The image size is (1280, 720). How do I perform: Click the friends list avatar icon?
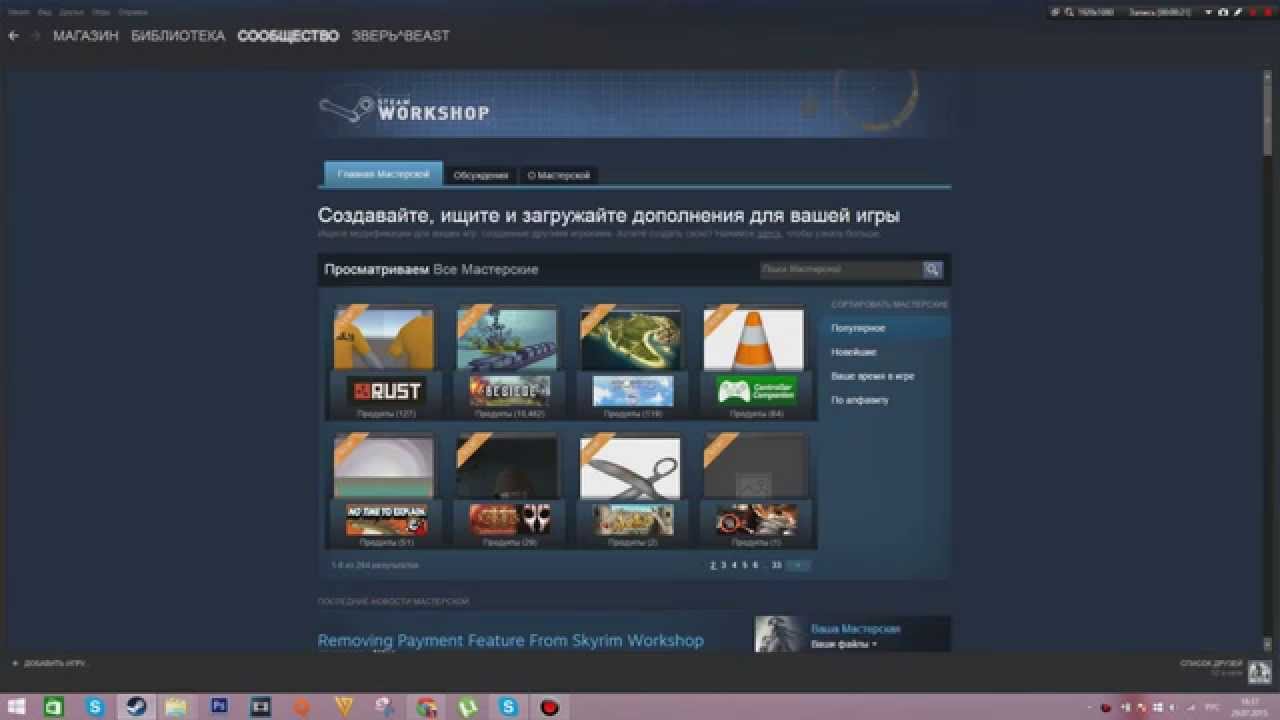tap(1259, 672)
